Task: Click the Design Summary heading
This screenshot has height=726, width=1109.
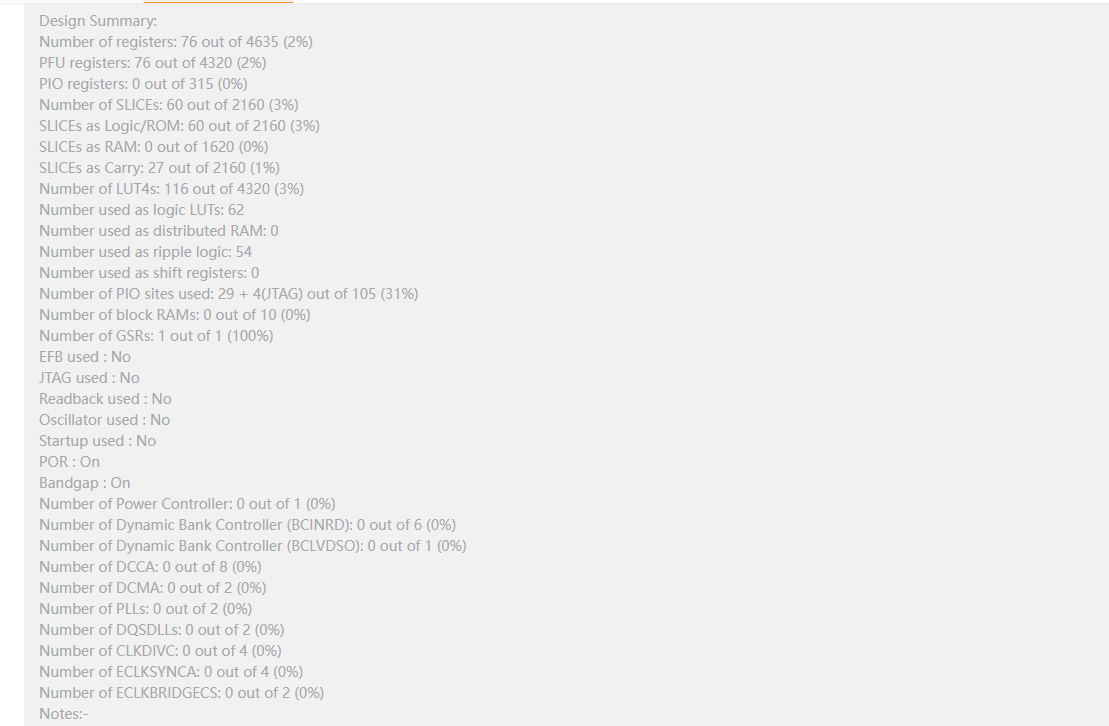Action: (98, 21)
